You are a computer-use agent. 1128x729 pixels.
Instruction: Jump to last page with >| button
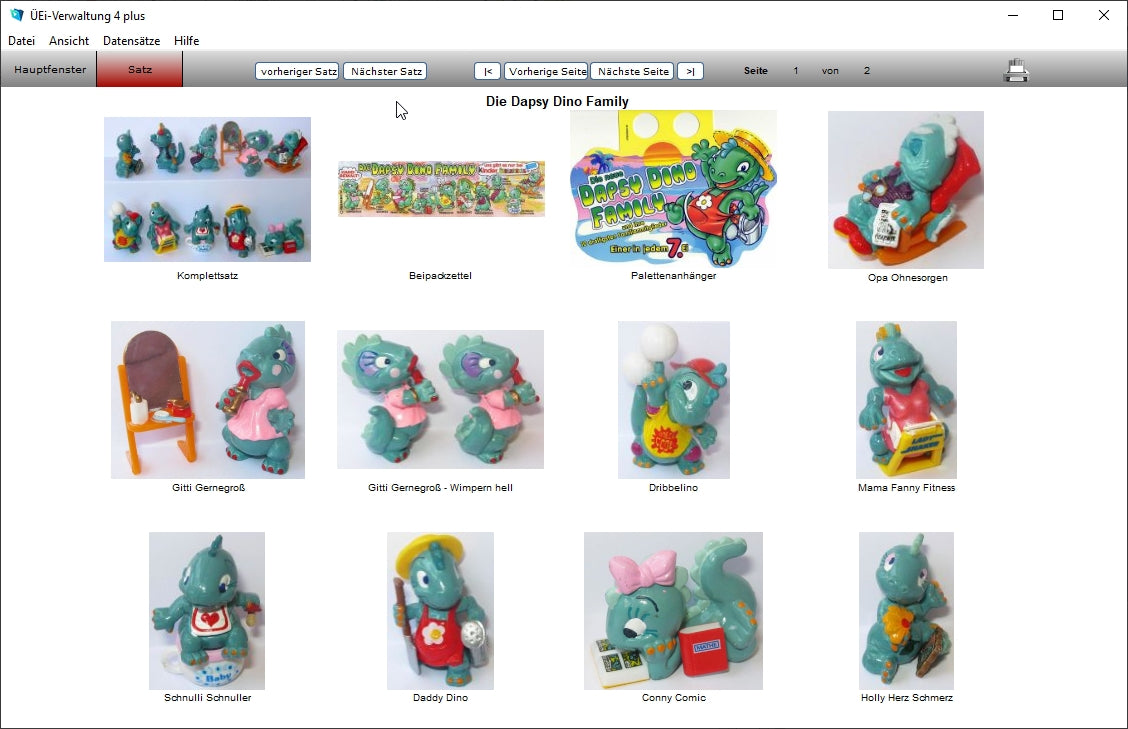690,71
